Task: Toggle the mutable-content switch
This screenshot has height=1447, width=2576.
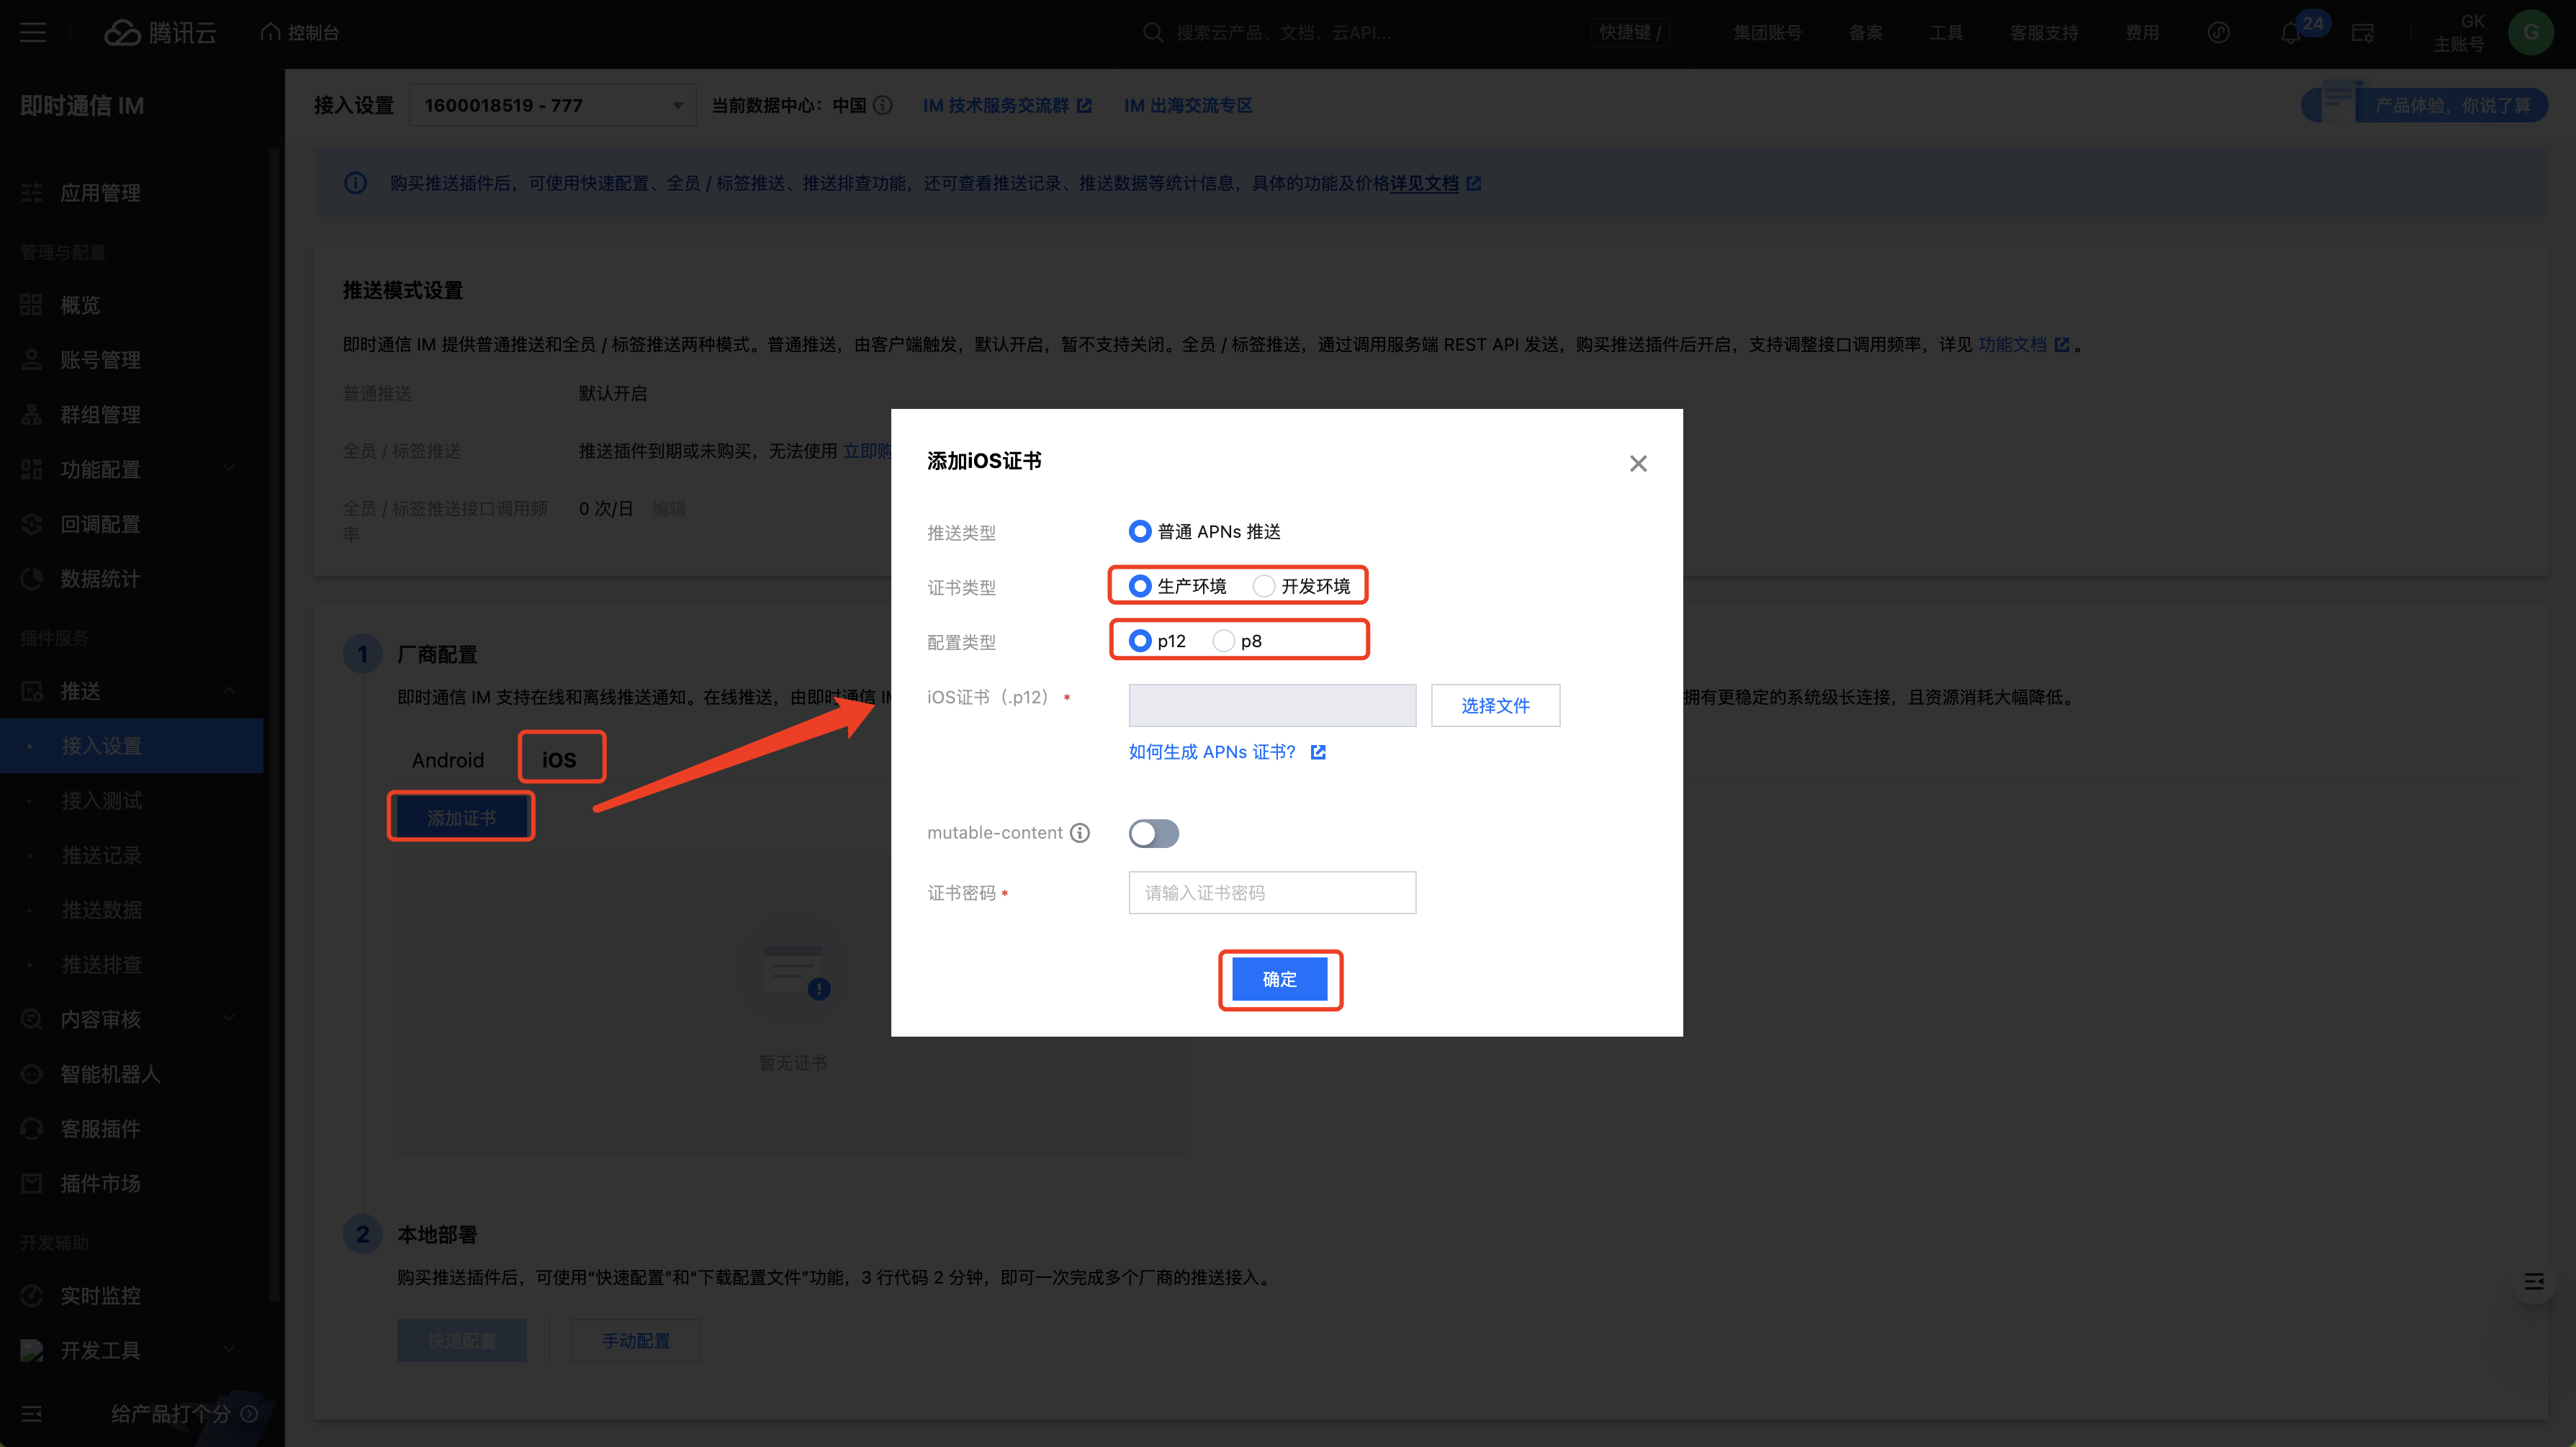Action: 1154,833
